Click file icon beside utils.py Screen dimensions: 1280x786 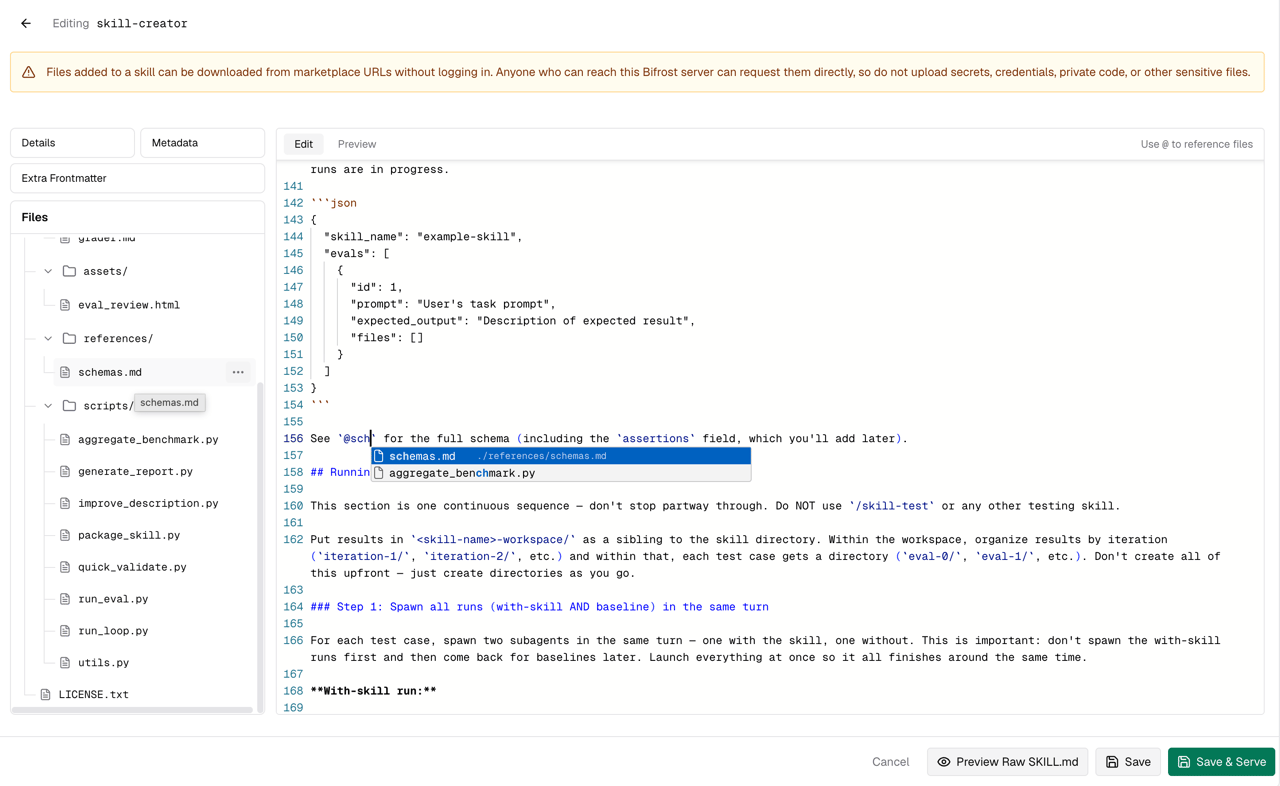(65, 663)
